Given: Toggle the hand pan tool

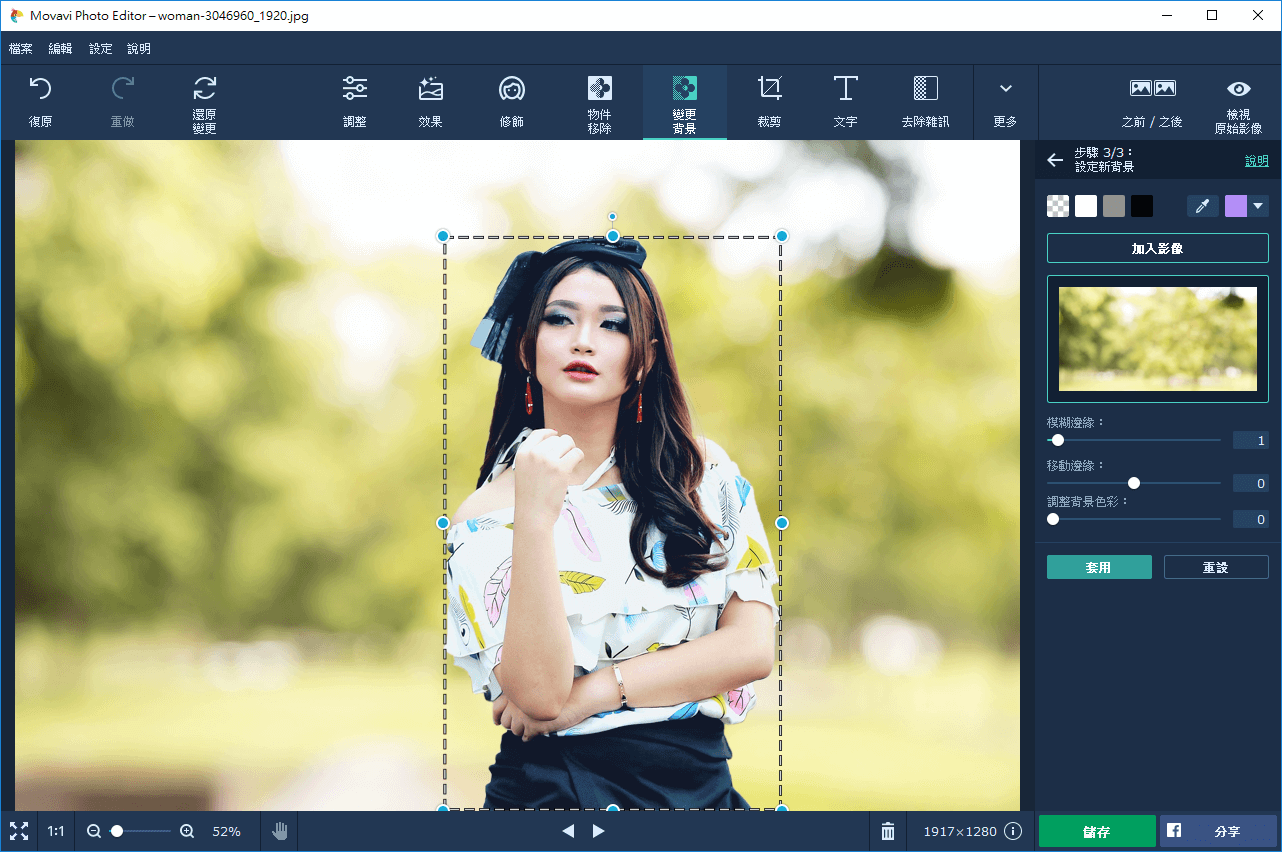Looking at the screenshot, I should pyautogui.click(x=280, y=831).
